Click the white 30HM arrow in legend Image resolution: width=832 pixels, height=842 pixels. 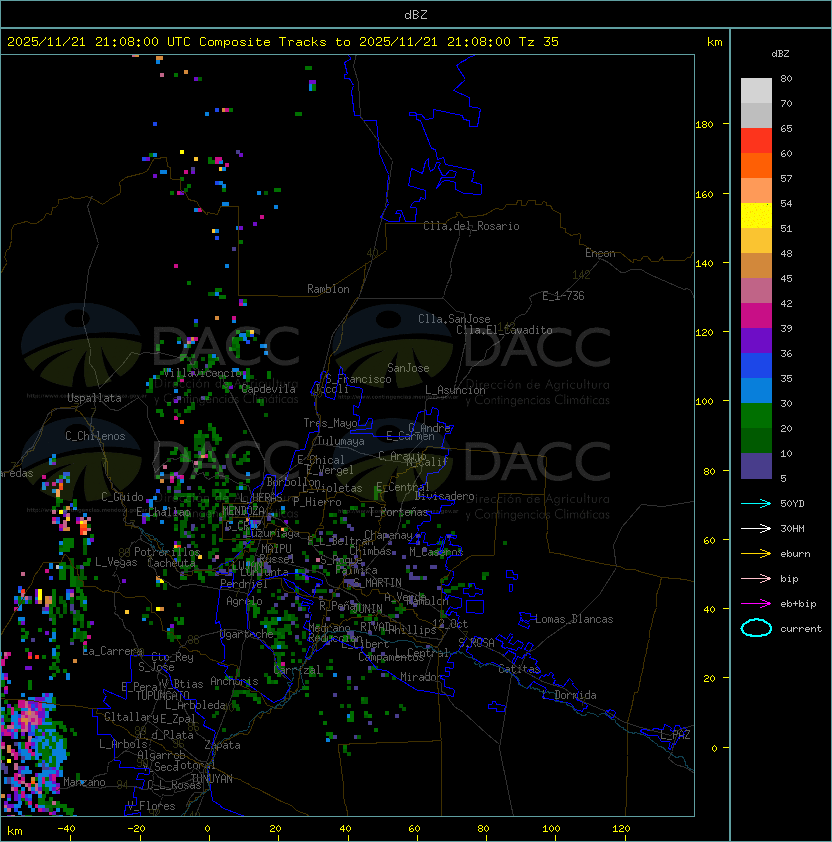click(756, 529)
